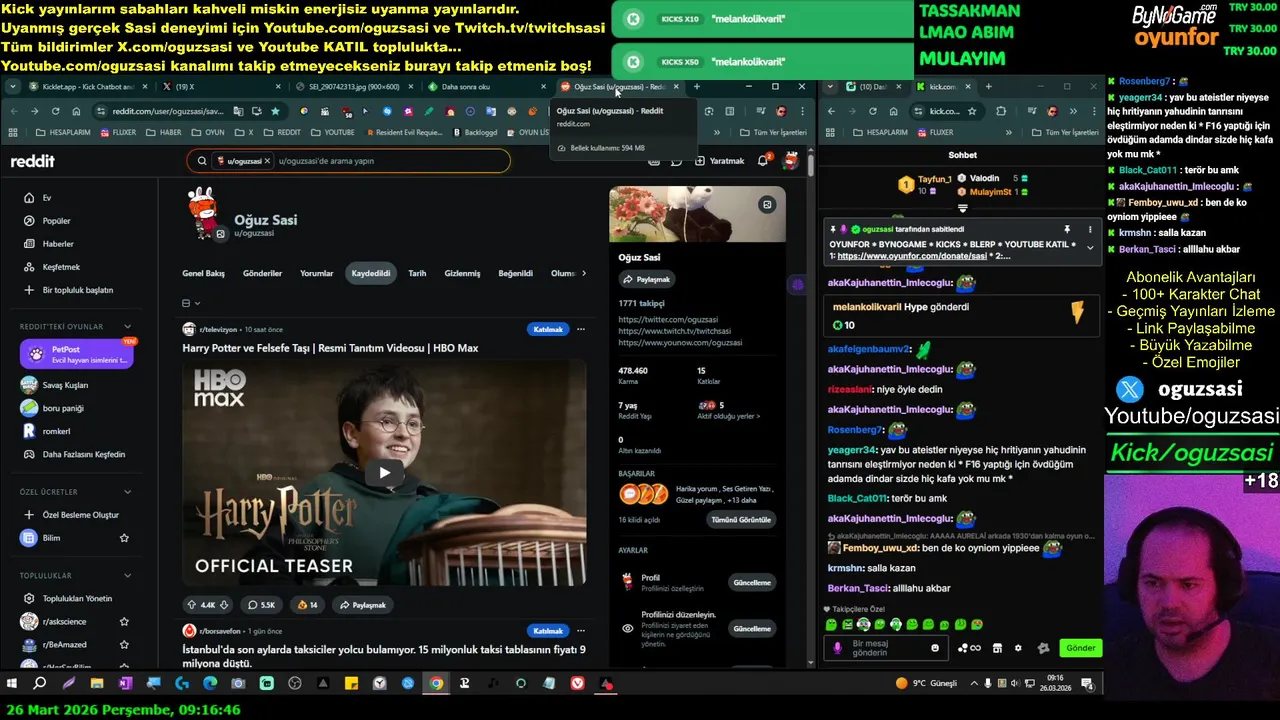The height and width of the screenshot is (720, 1280).
Task: Join r/televizyon with Katılmak
Action: pos(548,329)
